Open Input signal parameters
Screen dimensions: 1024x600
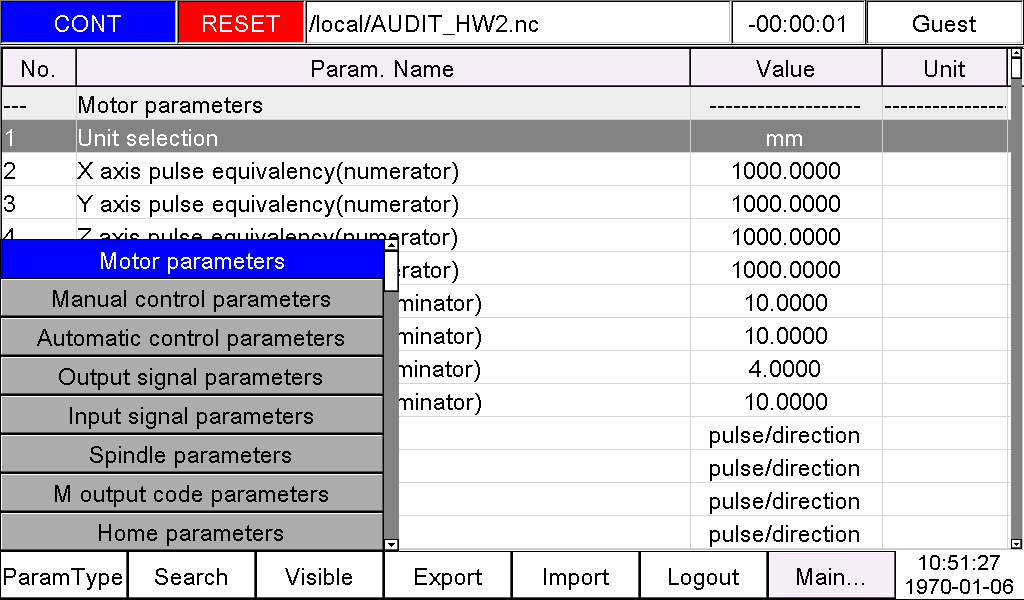click(192, 416)
